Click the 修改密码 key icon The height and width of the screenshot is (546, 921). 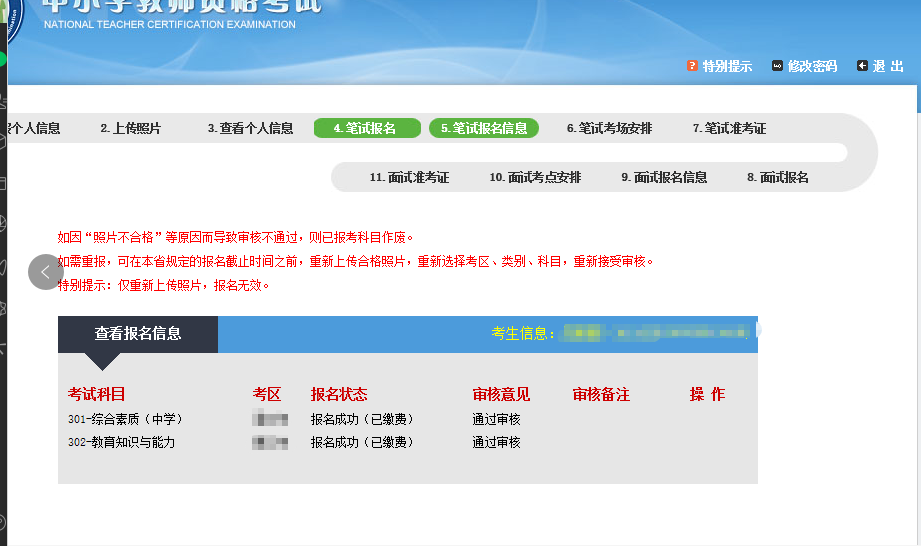pyautogui.click(x=777, y=66)
